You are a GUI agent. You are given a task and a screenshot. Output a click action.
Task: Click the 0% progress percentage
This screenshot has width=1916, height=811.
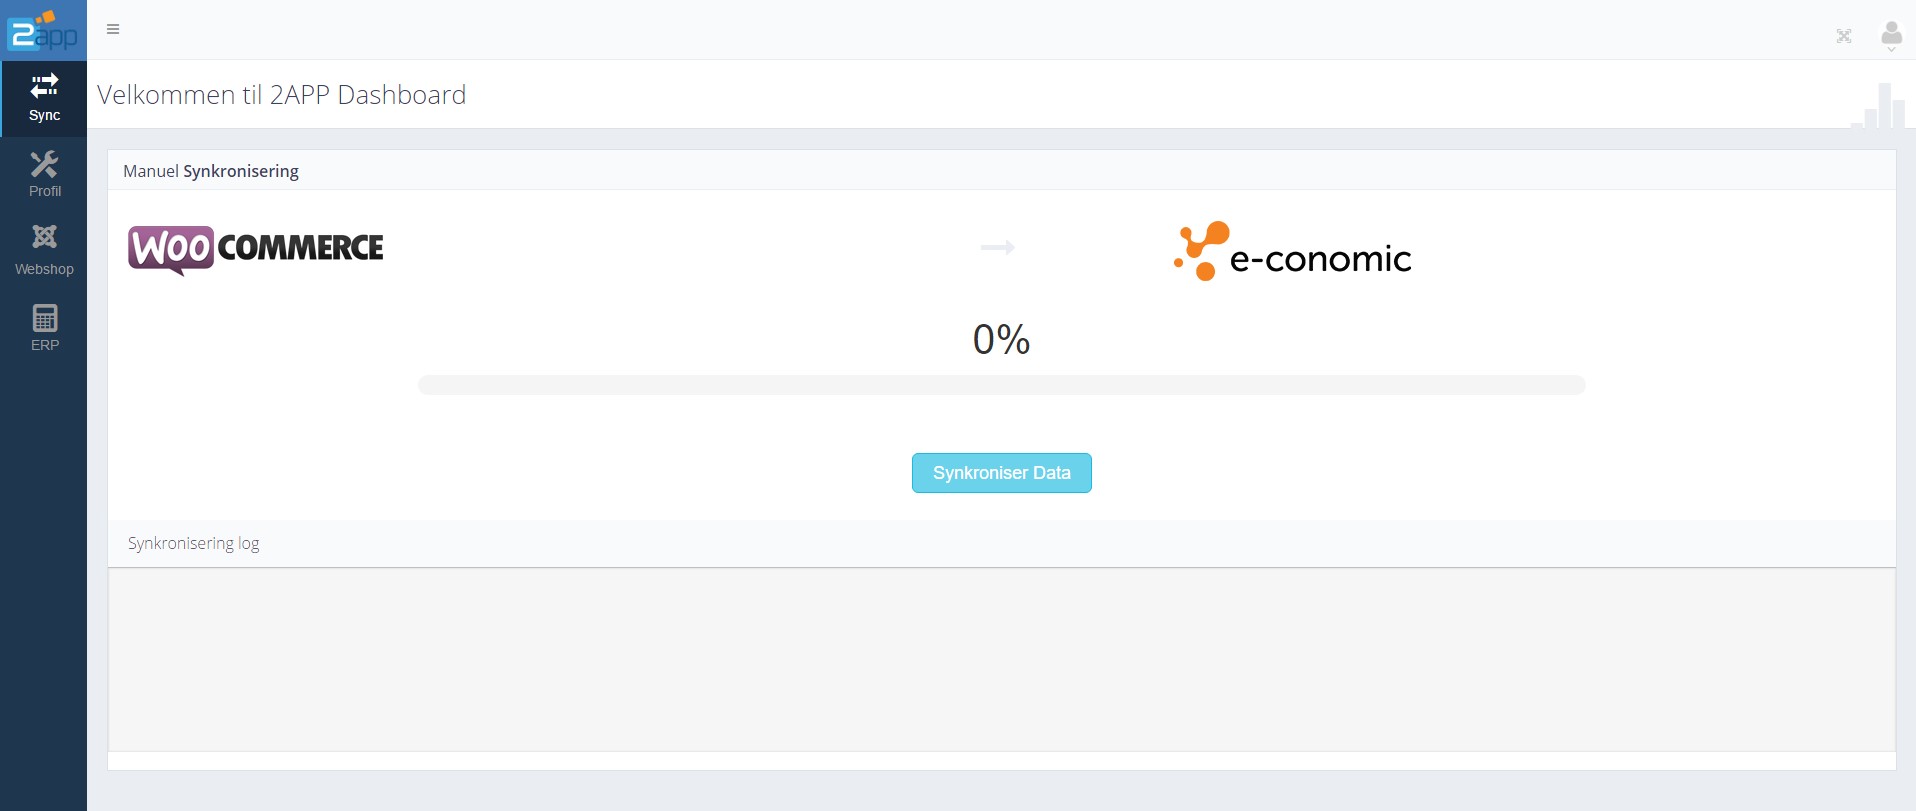tap(1001, 339)
